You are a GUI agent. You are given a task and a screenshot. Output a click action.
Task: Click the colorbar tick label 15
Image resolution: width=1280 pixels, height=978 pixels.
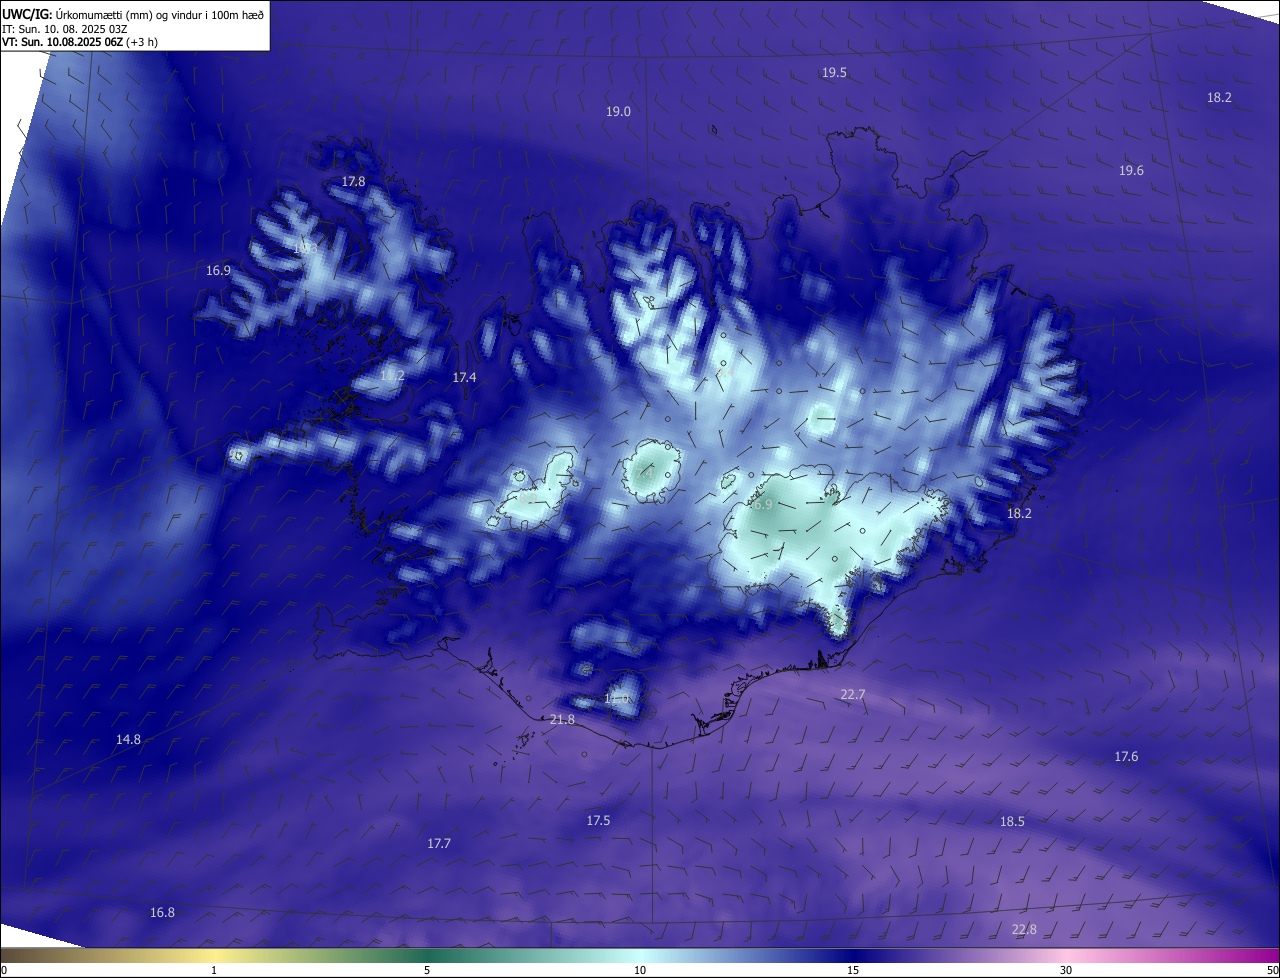[853, 971]
